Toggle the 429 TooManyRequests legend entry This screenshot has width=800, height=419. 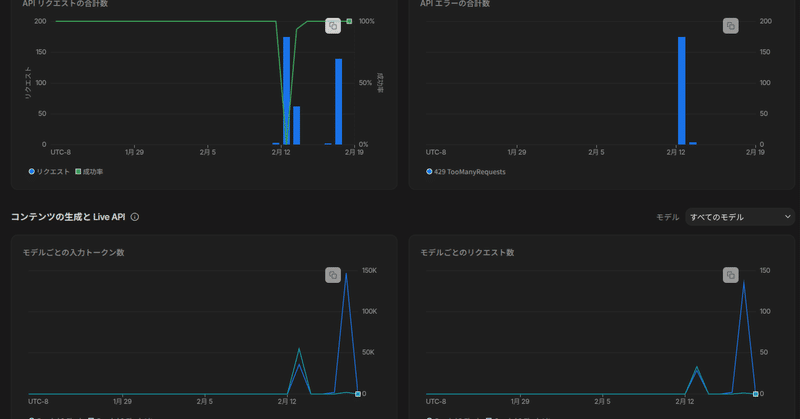466,172
